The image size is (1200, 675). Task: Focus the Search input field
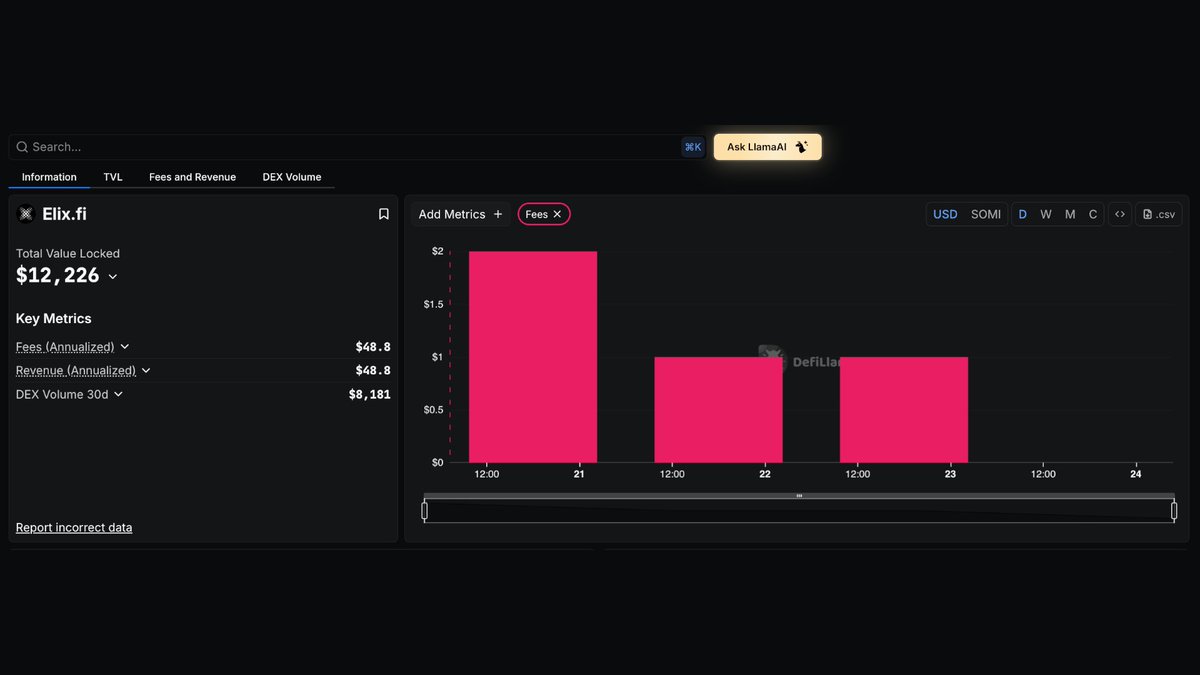coord(355,147)
